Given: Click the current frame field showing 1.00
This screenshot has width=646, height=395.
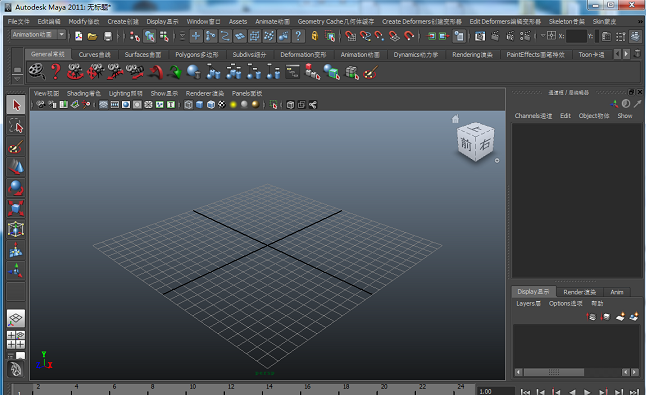Looking at the screenshot, I should pyautogui.click(x=496, y=391).
